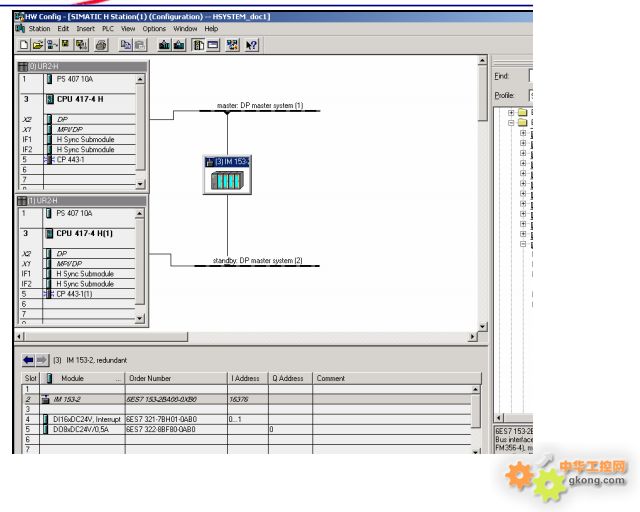
Task: Open the Edit menu
Action: click(63, 29)
